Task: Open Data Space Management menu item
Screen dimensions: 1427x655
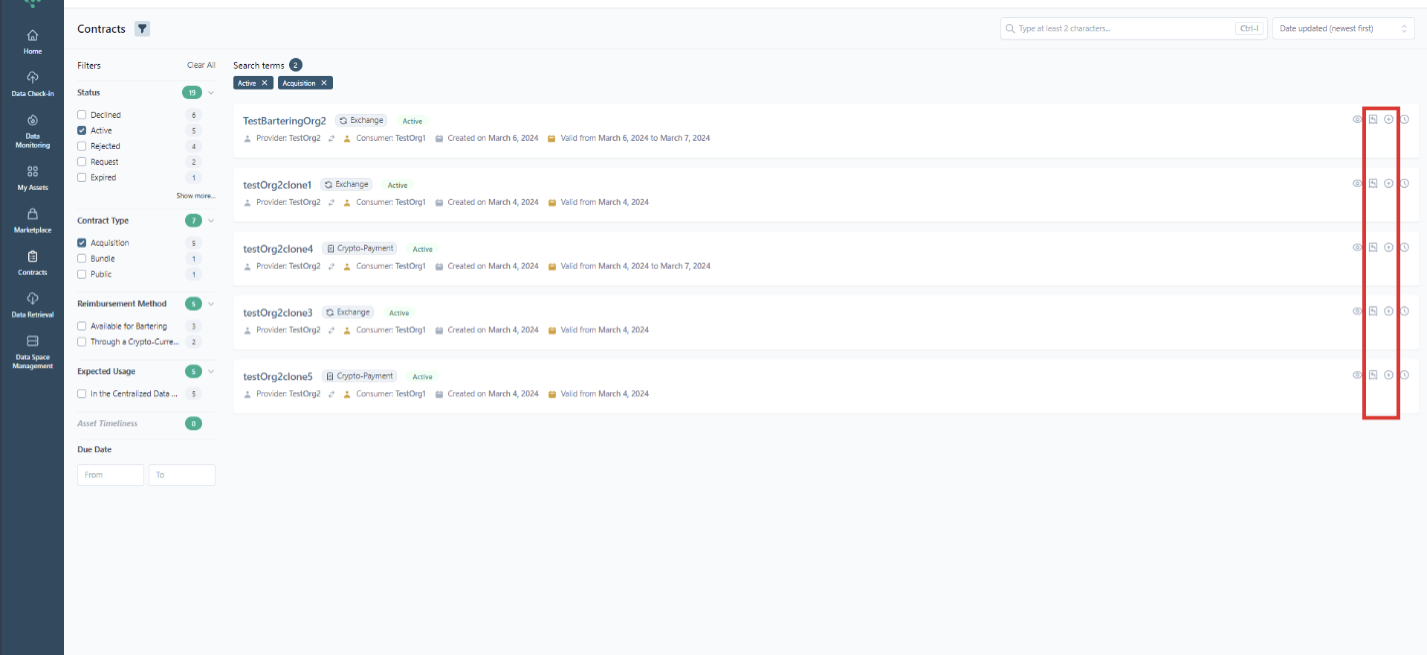Action: coord(32,350)
